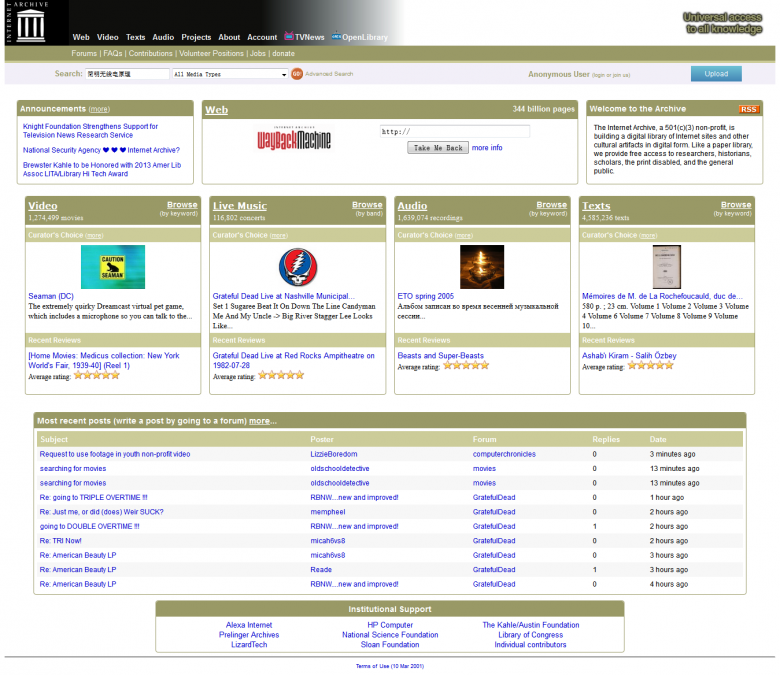Click the OpenLibrary icon in navigation
The height and width of the screenshot is (675, 780).
click(337, 37)
